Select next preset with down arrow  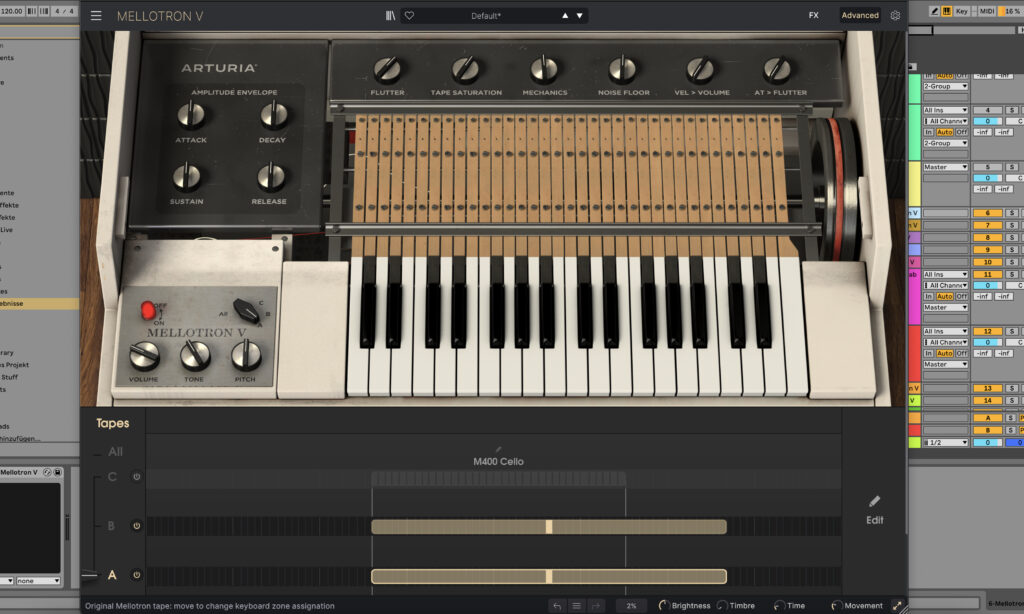579,16
